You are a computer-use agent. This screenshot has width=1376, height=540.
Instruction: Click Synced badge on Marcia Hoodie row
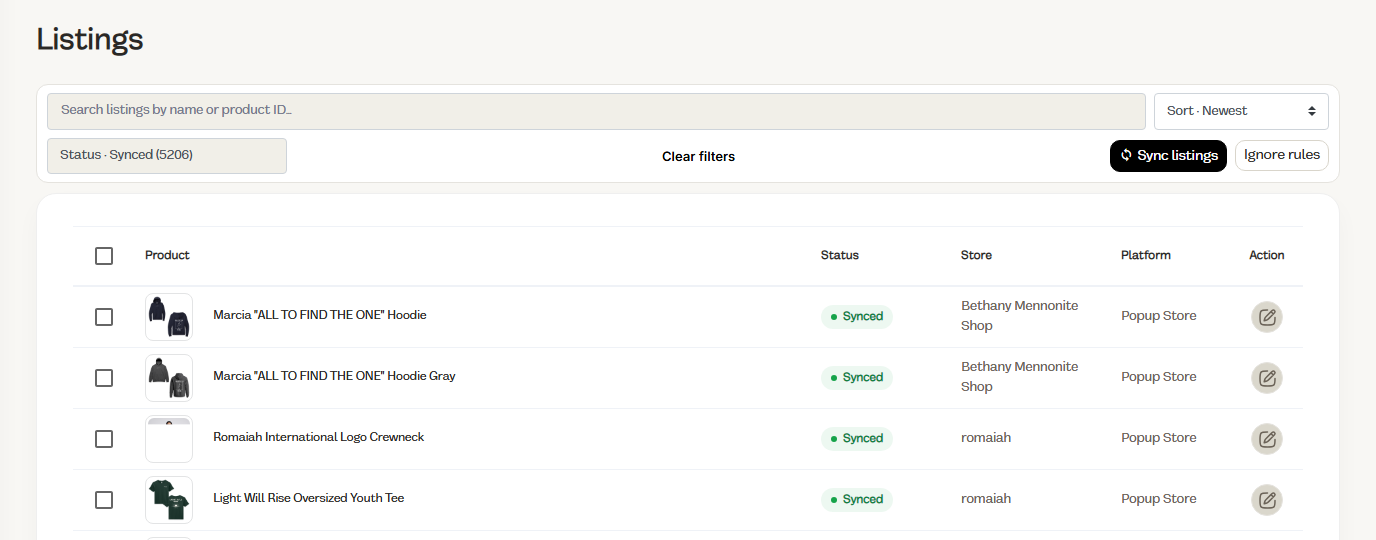point(857,317)
